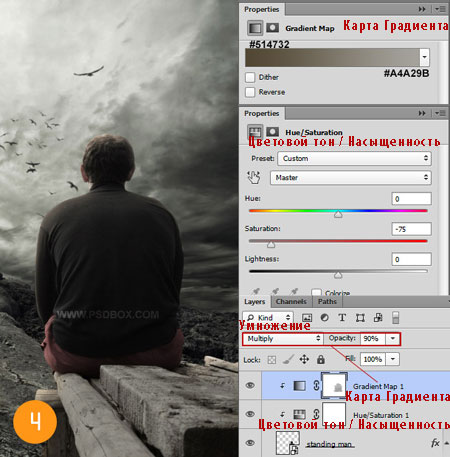Select the Gradient Map Properties tab
The width and height of the screenshot is (450, 457).
click(261, 9)
